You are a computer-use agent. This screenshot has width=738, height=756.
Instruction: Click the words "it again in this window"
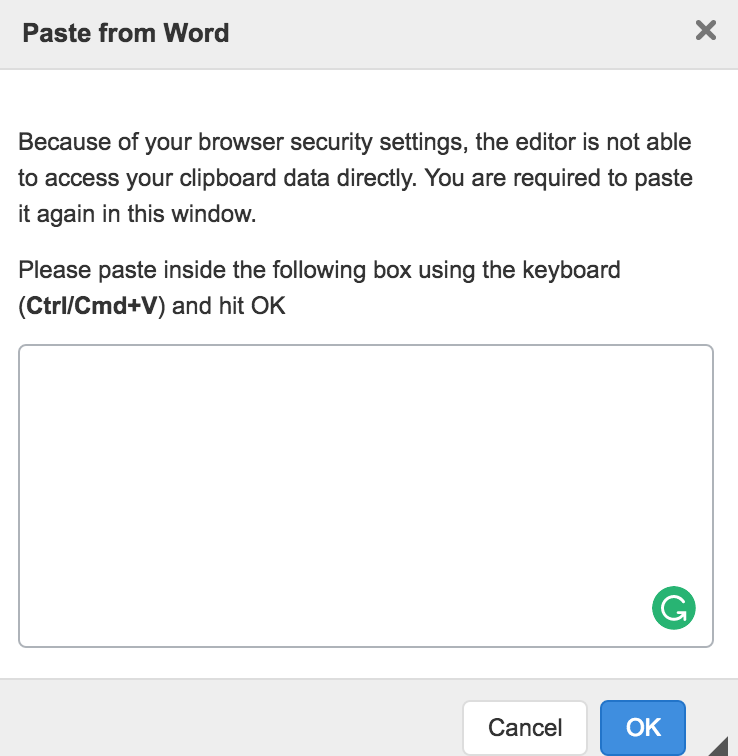138,215
